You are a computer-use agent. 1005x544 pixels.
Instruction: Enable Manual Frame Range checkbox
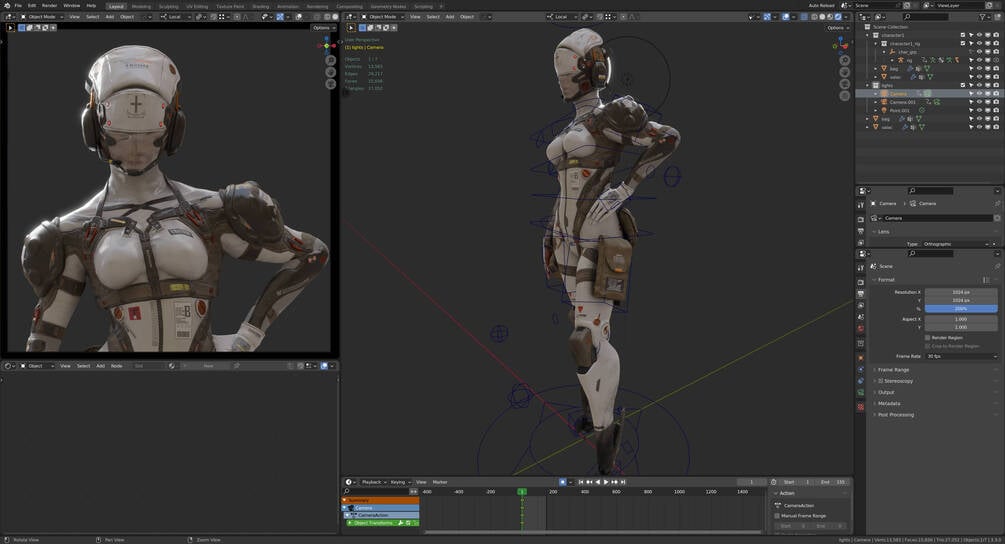click(777, 515)
